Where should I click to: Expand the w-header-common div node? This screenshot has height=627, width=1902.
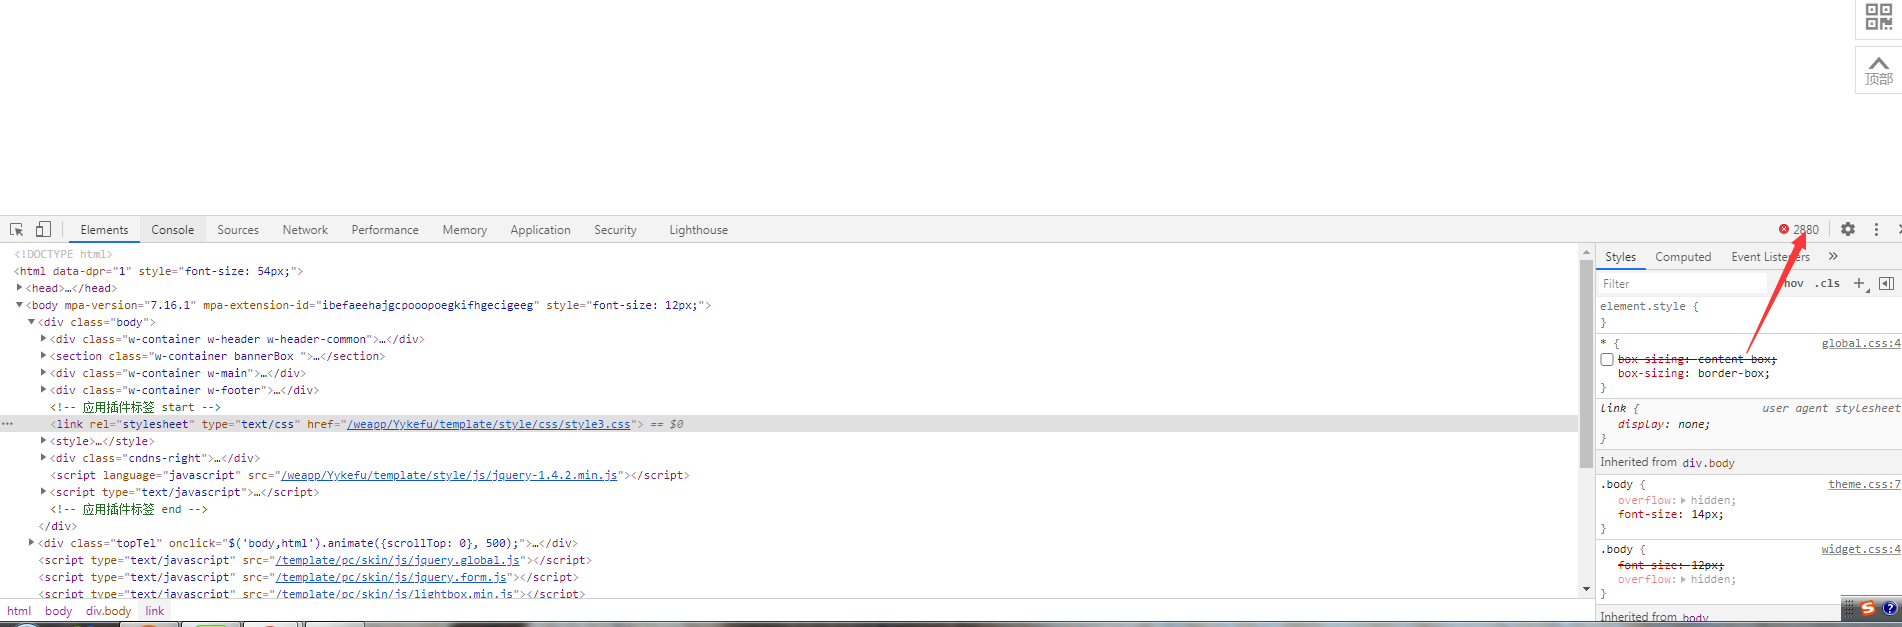[x=43, y=339]
